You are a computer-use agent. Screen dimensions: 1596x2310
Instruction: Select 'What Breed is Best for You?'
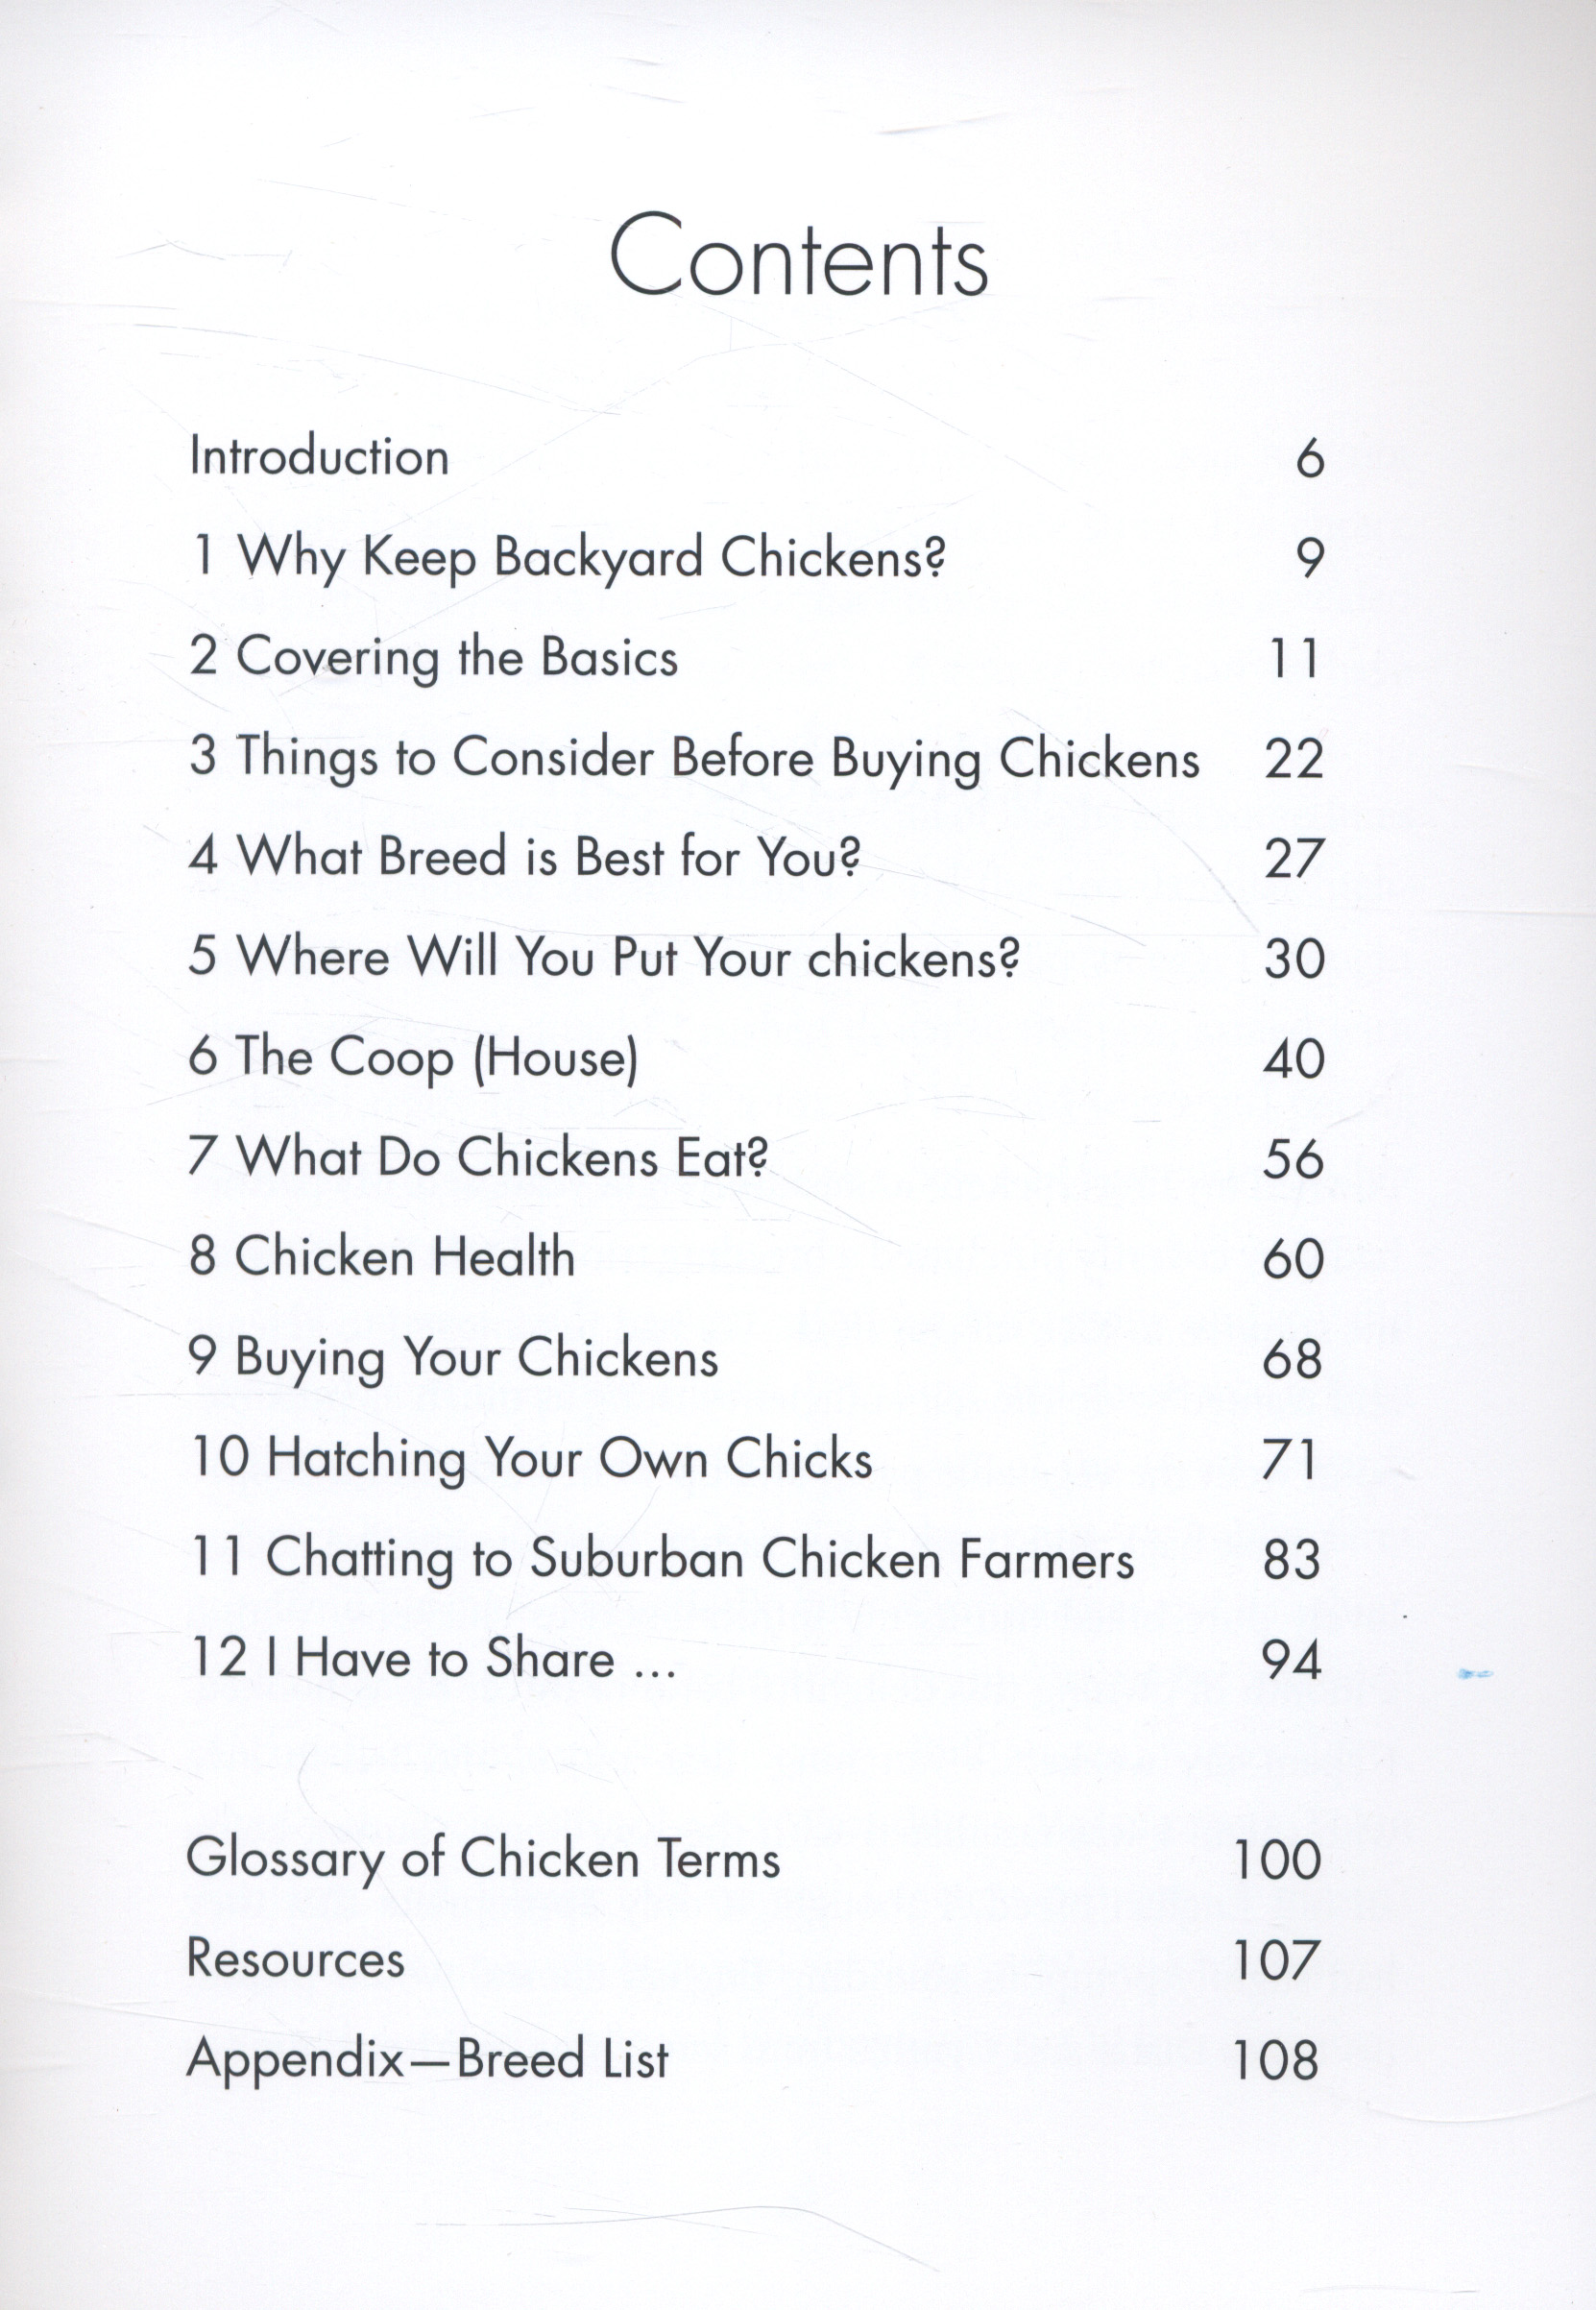(524, 858)
